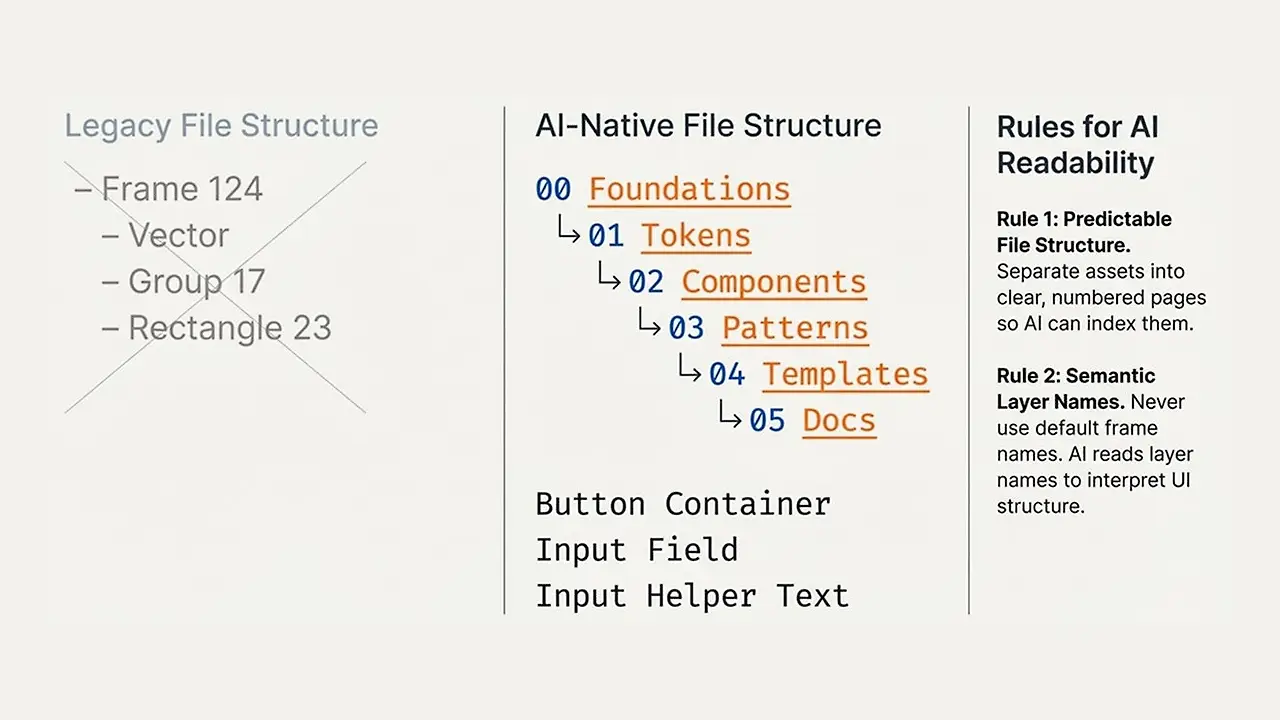Viewport: 1280px width, 720px height.
Task: Click the arrow icon before 04 Templates
Action: 689,369
